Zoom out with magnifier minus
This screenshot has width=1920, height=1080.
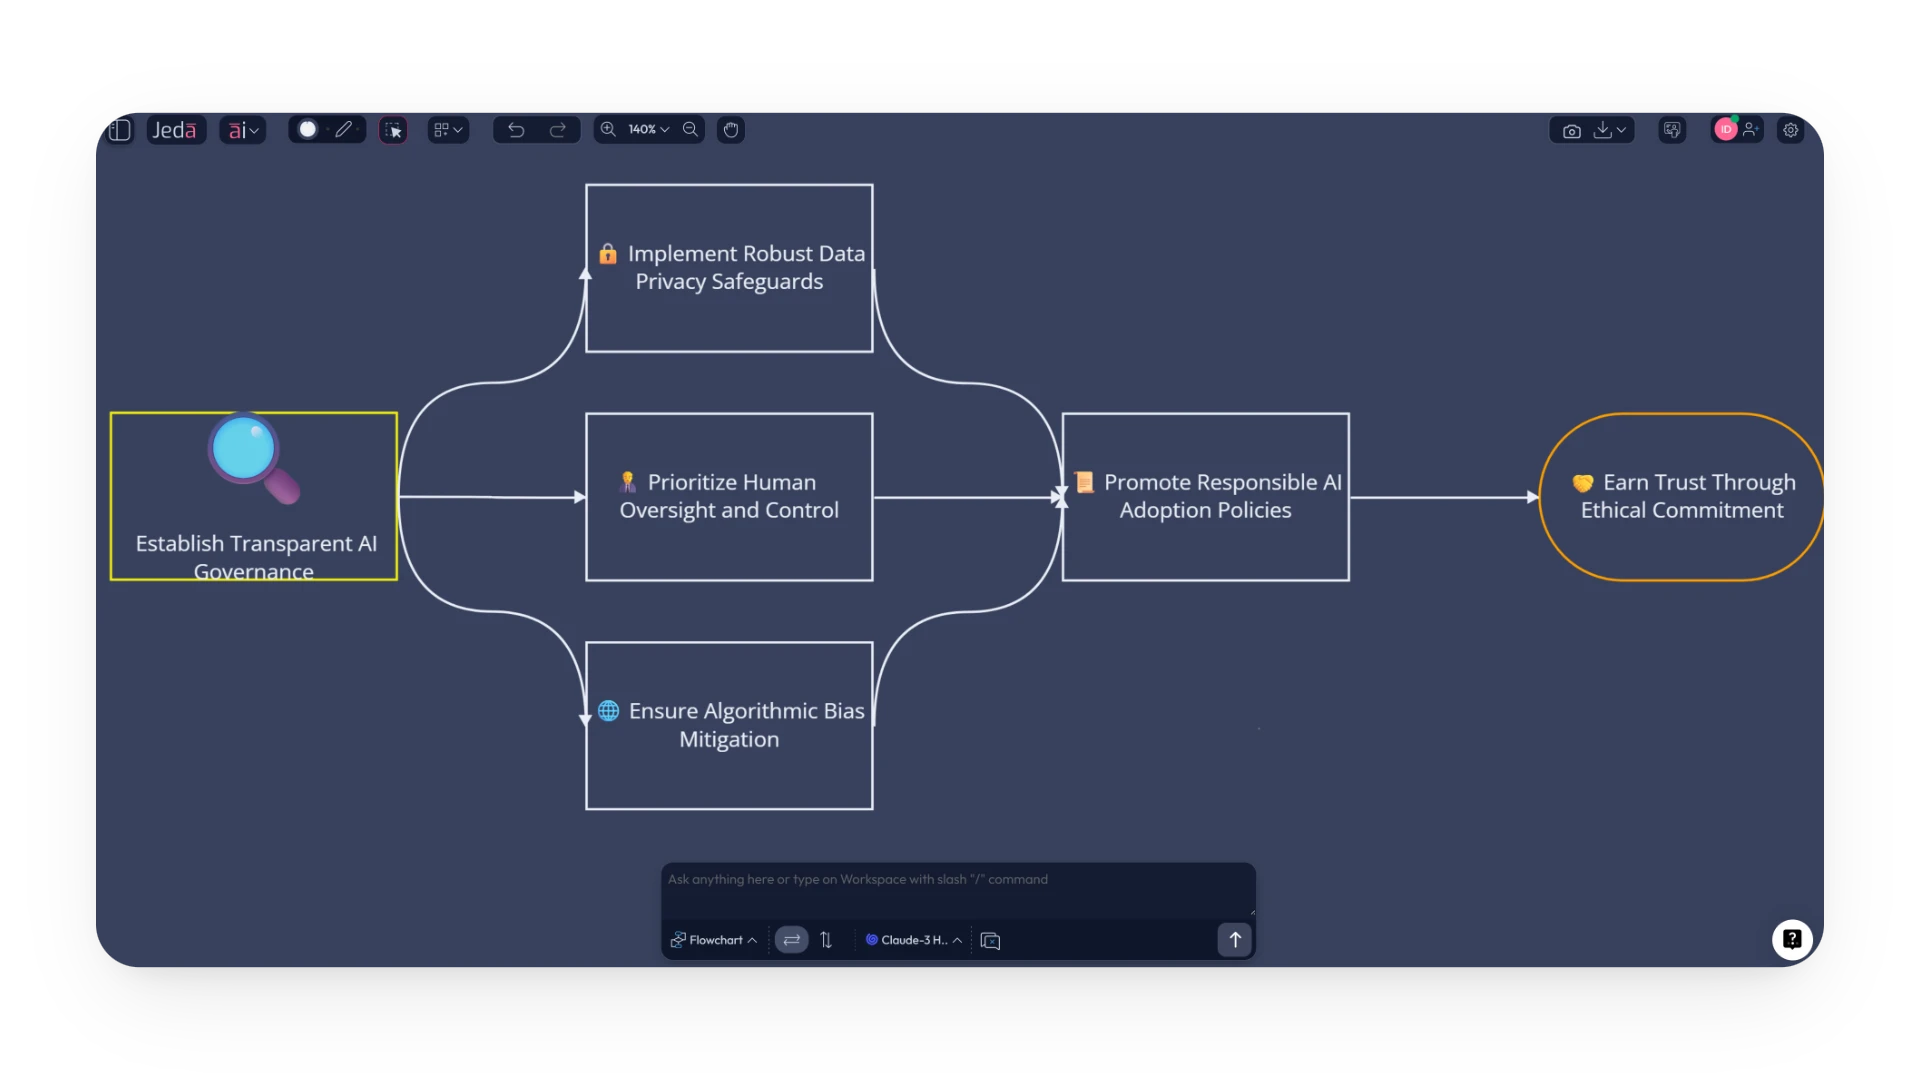click(690, 129)
